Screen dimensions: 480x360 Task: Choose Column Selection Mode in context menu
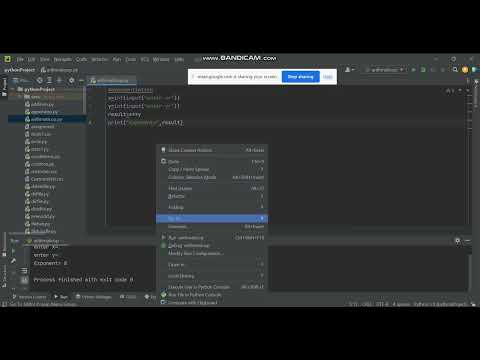pos(212,177)
